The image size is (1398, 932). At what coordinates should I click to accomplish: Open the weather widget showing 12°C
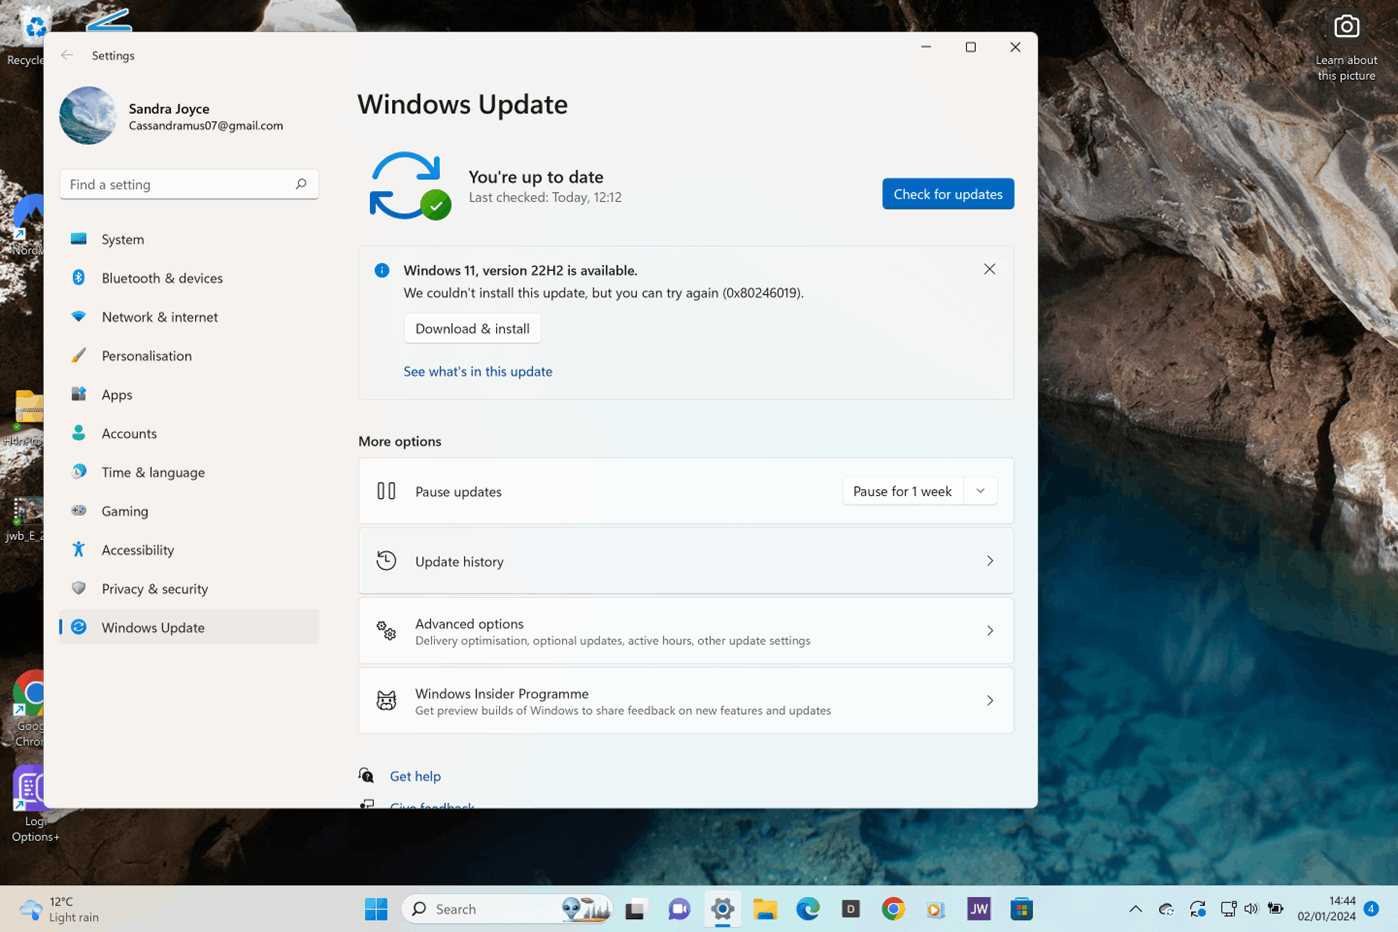coord(60,909)
